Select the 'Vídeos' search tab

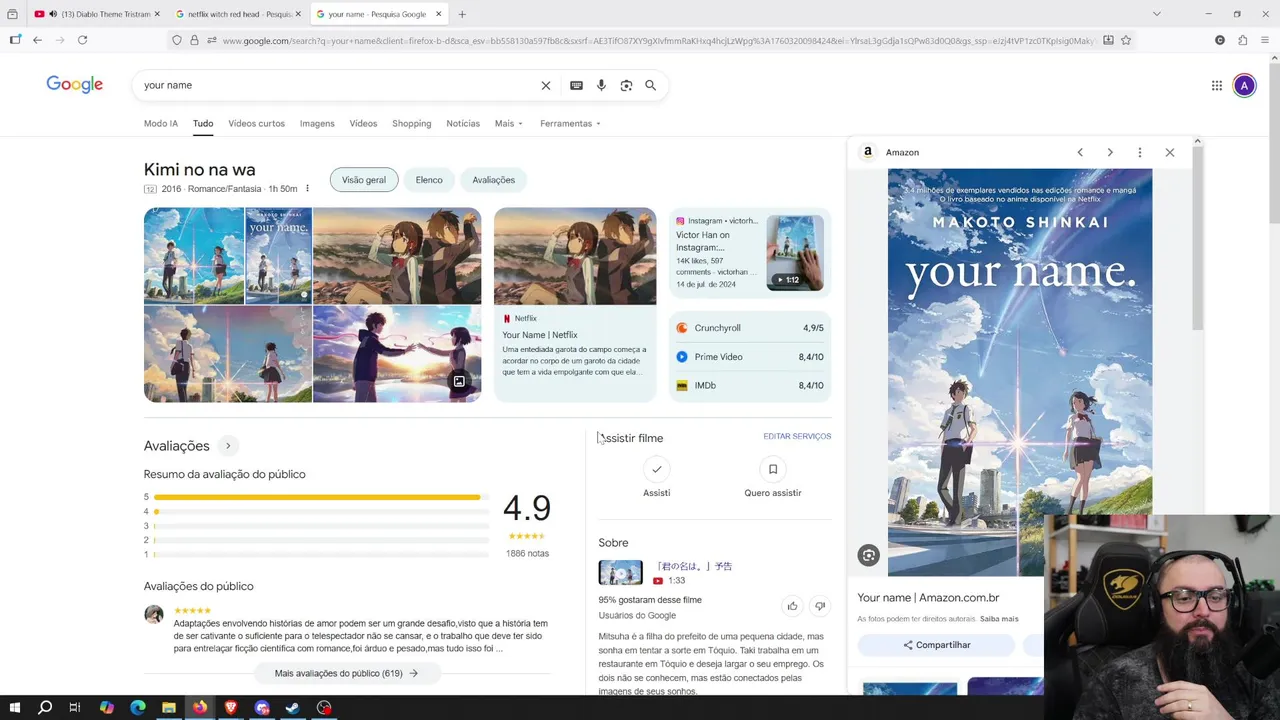tap(363, 123)
